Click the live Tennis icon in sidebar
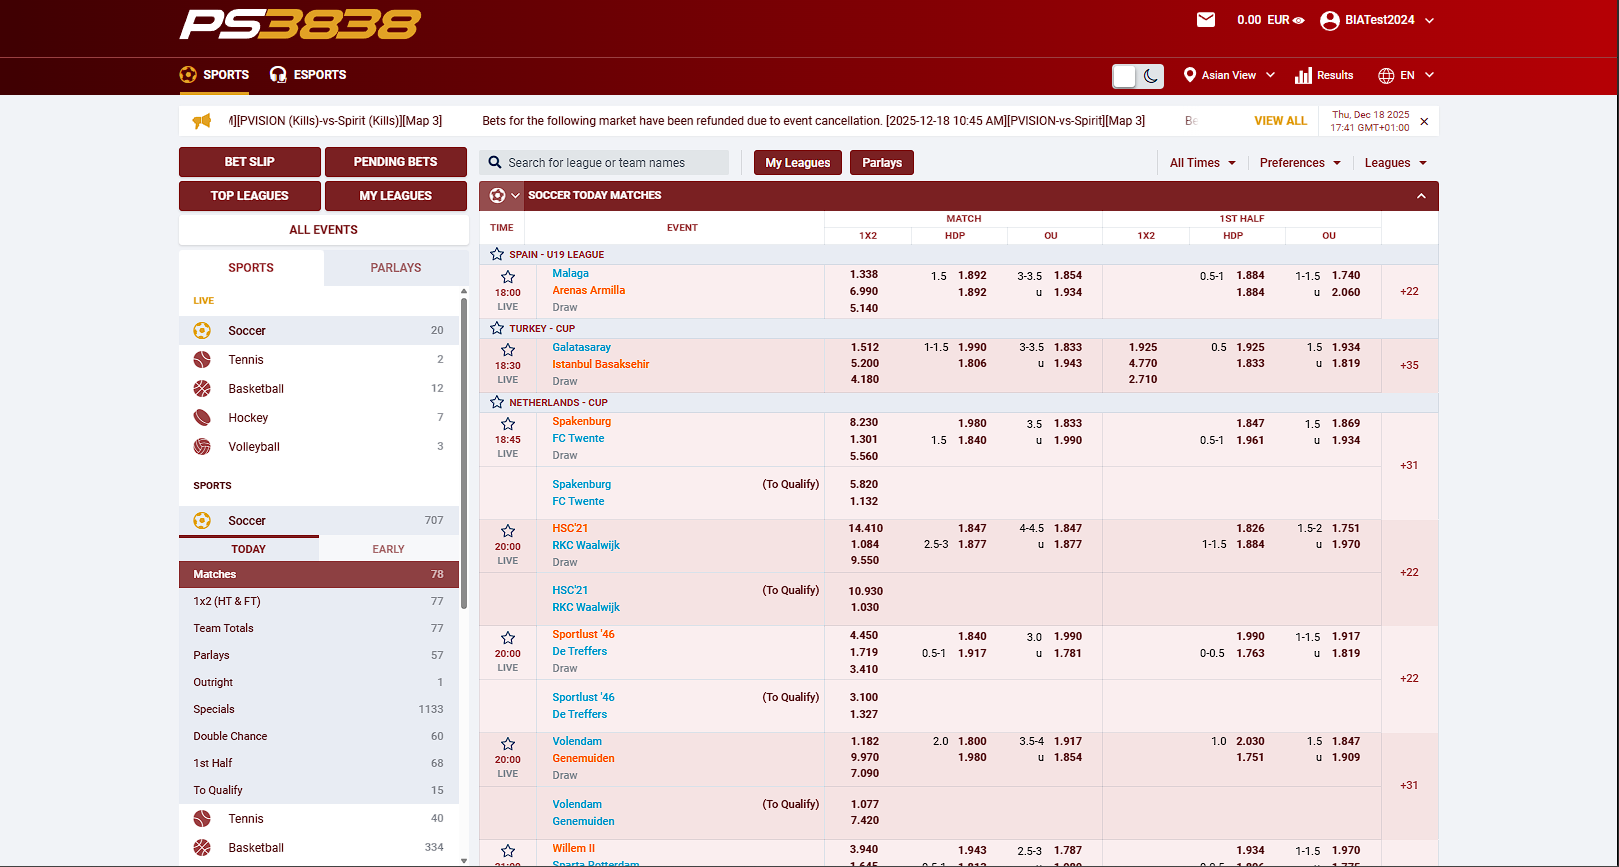Image resolution: width=1619 pixels, height=867 pixels. tap(202, 360)
